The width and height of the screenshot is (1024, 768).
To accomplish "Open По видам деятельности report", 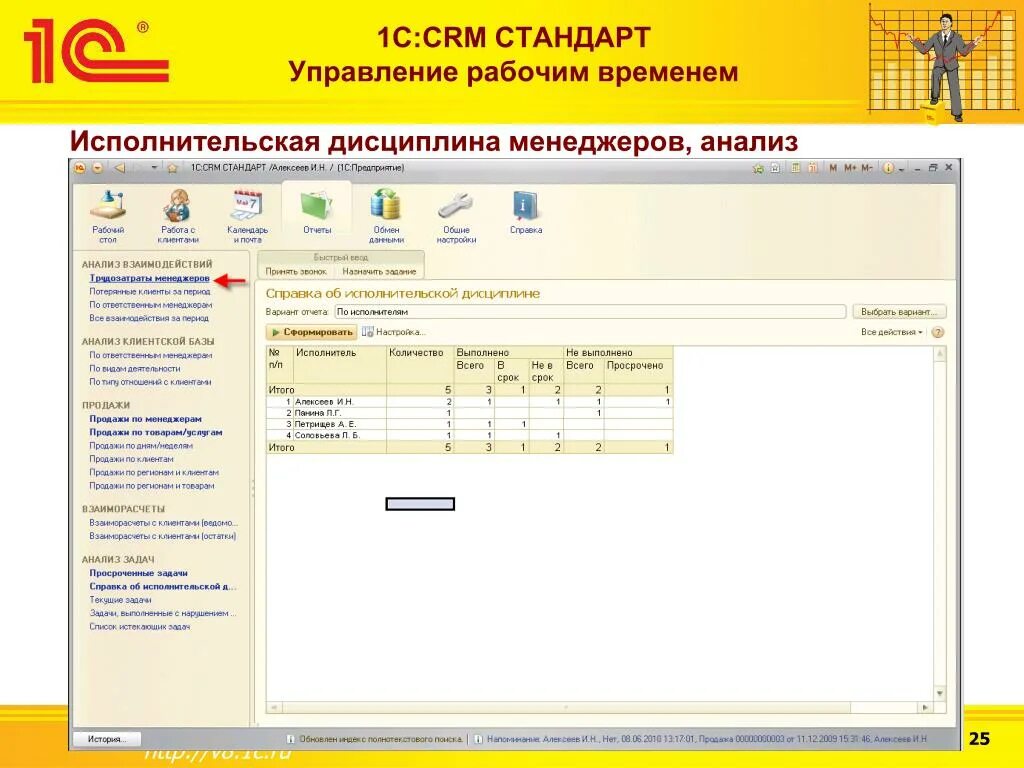I will [135, 368].
